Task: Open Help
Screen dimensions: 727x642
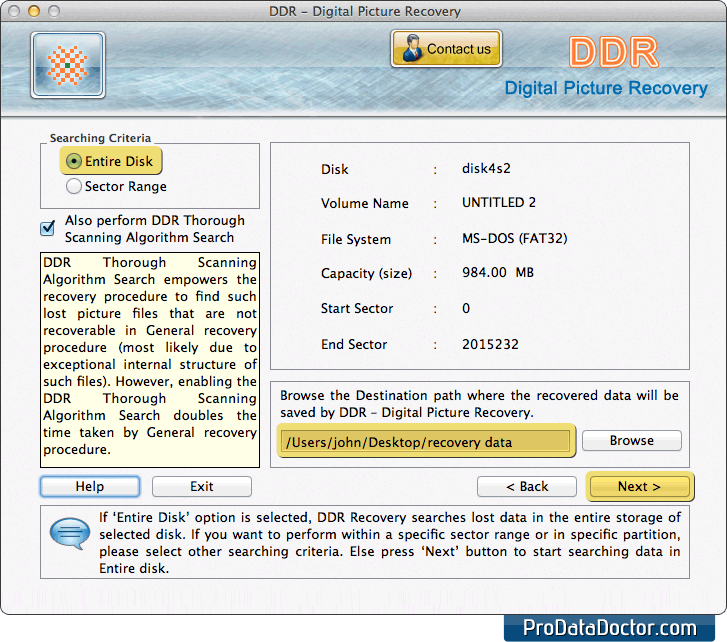Action: pyautogui.click(x=90, y=486)
